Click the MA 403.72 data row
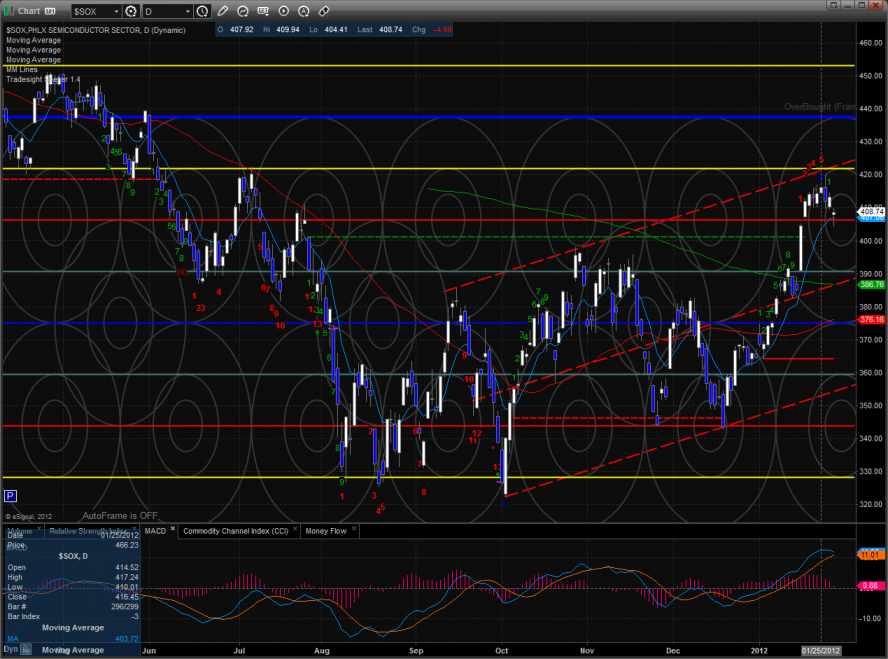Viewport: 888px width, 659px height. tap(72, 639)
